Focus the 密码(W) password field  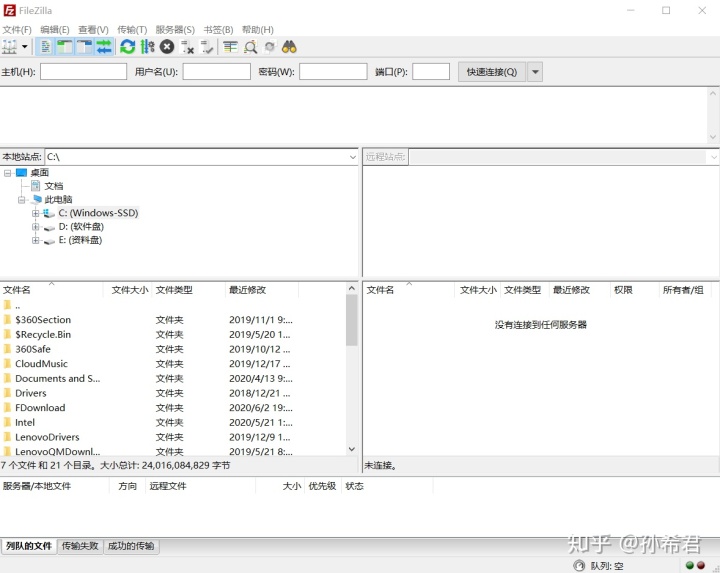333,72
